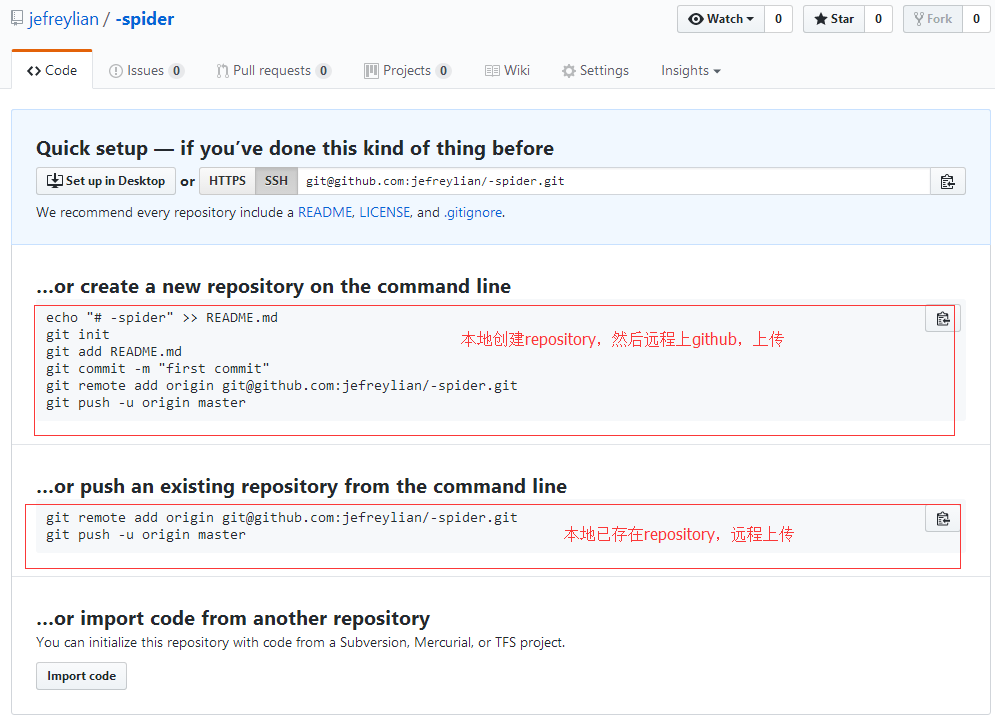
Task: Click the 'git add README.md' line
Action: pos(114,352)
